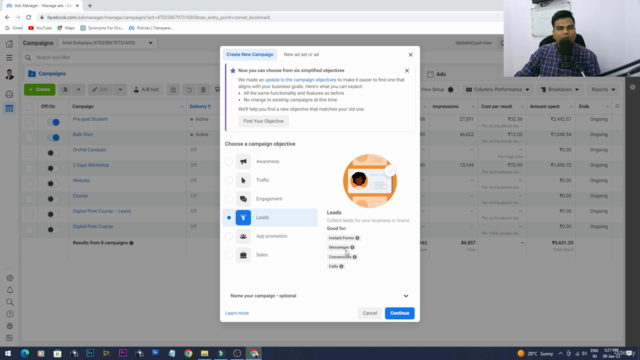The width and height of the screenshot is (640, 360).
Task: Open Columns: Performance dropdown
Action: pyautogui.click(x=498, y=89)
